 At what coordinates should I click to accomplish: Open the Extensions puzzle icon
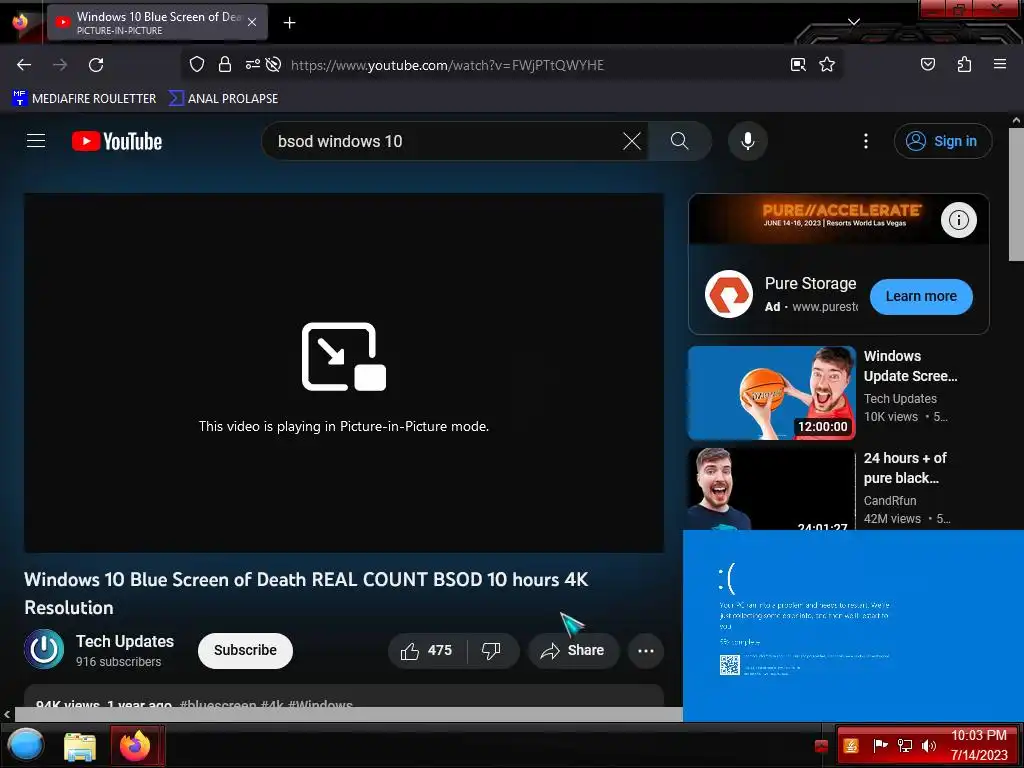964,64
